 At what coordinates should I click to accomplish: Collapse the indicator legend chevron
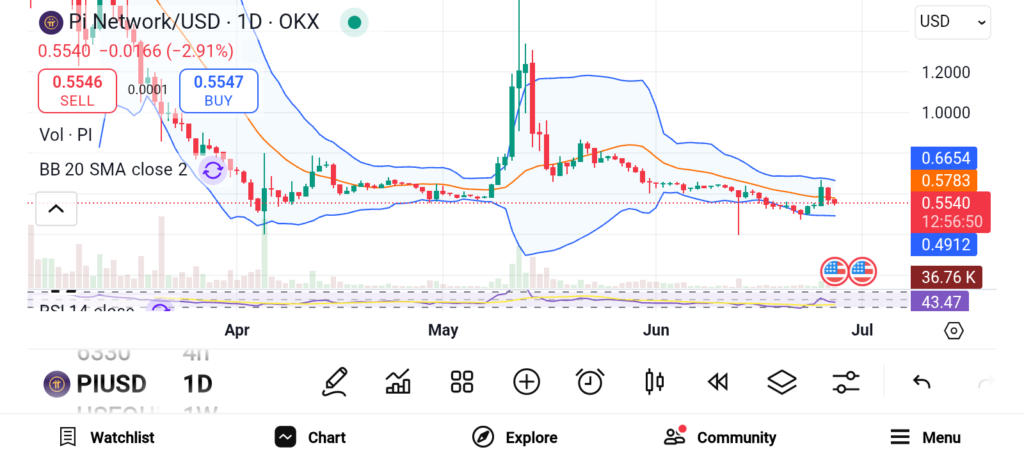56,209
